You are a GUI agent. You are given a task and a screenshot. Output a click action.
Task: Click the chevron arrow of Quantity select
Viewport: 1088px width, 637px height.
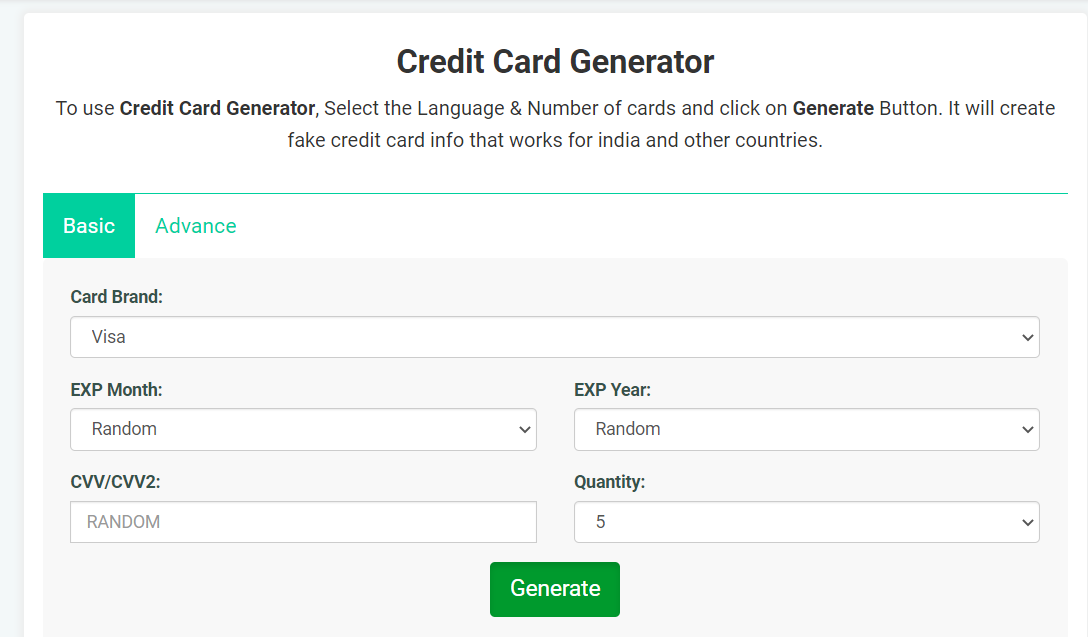1028,523
